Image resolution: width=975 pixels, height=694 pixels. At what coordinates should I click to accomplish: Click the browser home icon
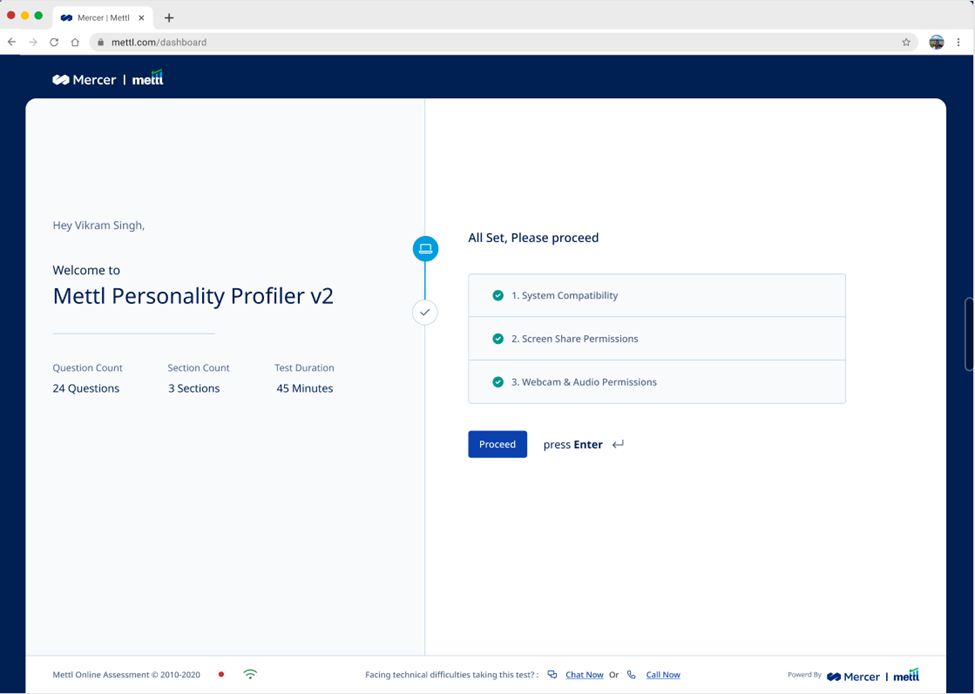(x=75, y=42)
